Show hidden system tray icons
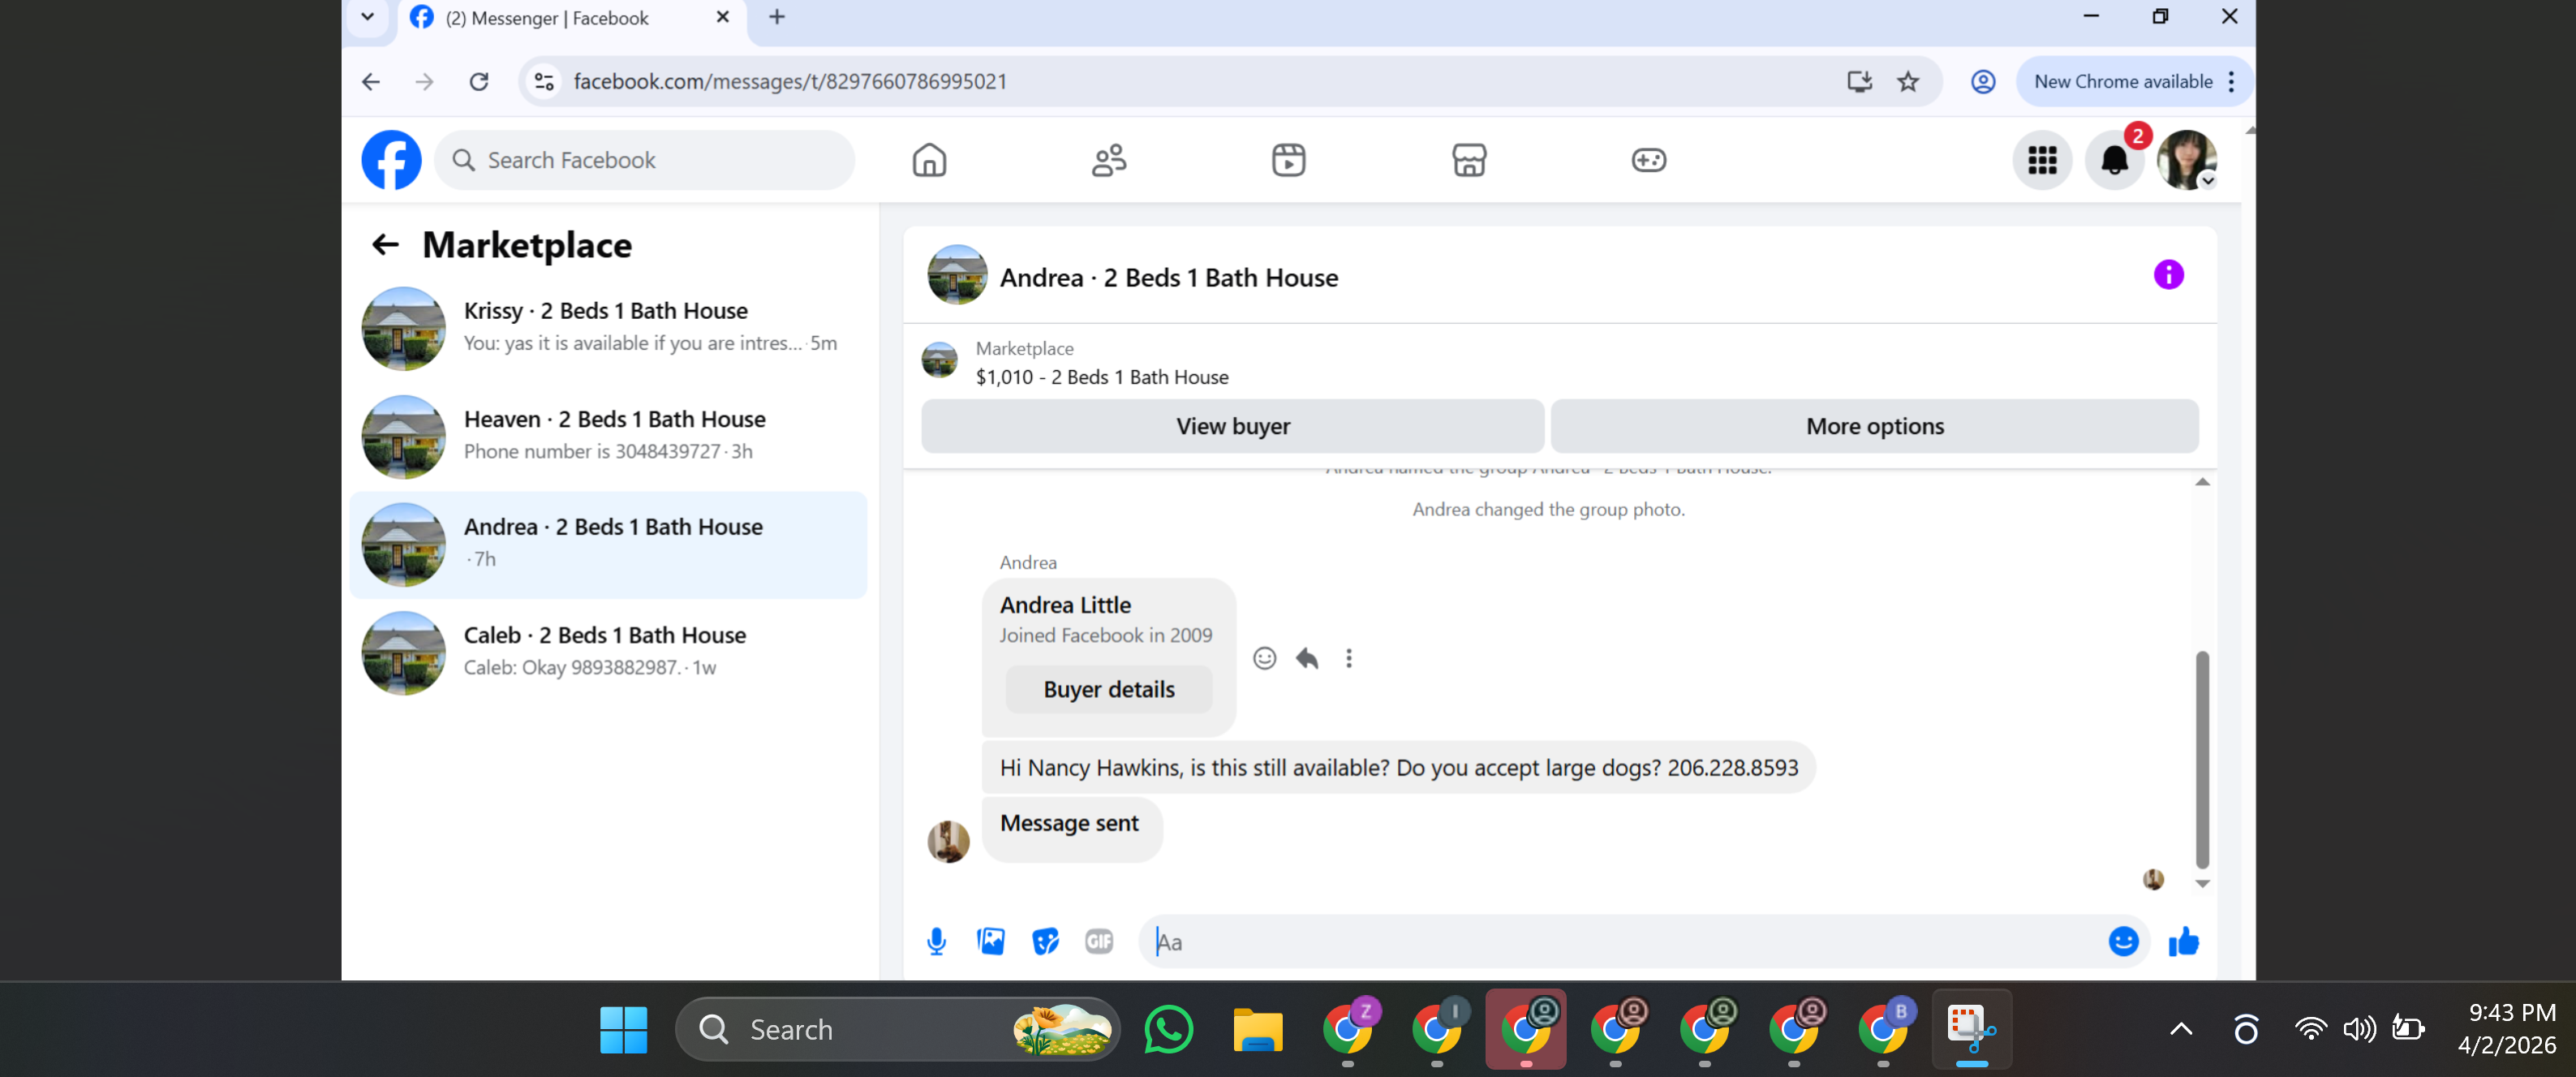Image resolution: width=2576 pixels, height=1077 pixels. tap(2180, 1029)
